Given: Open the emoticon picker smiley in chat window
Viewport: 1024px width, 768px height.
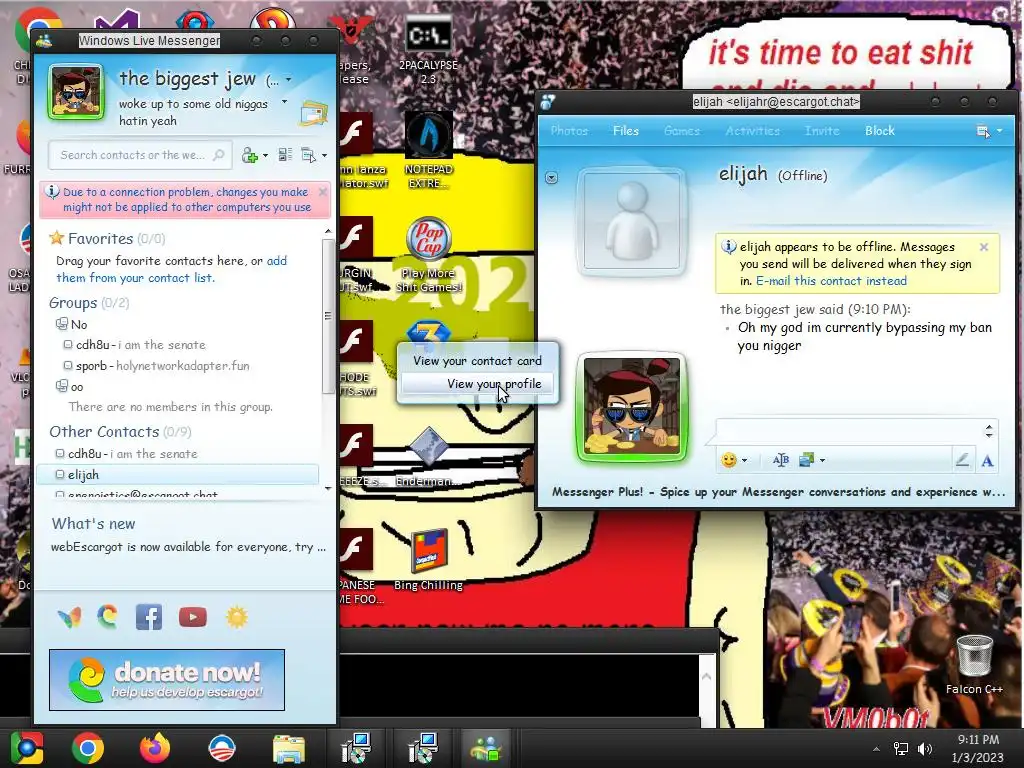Looking at the screenshot, I should [729, 460].
